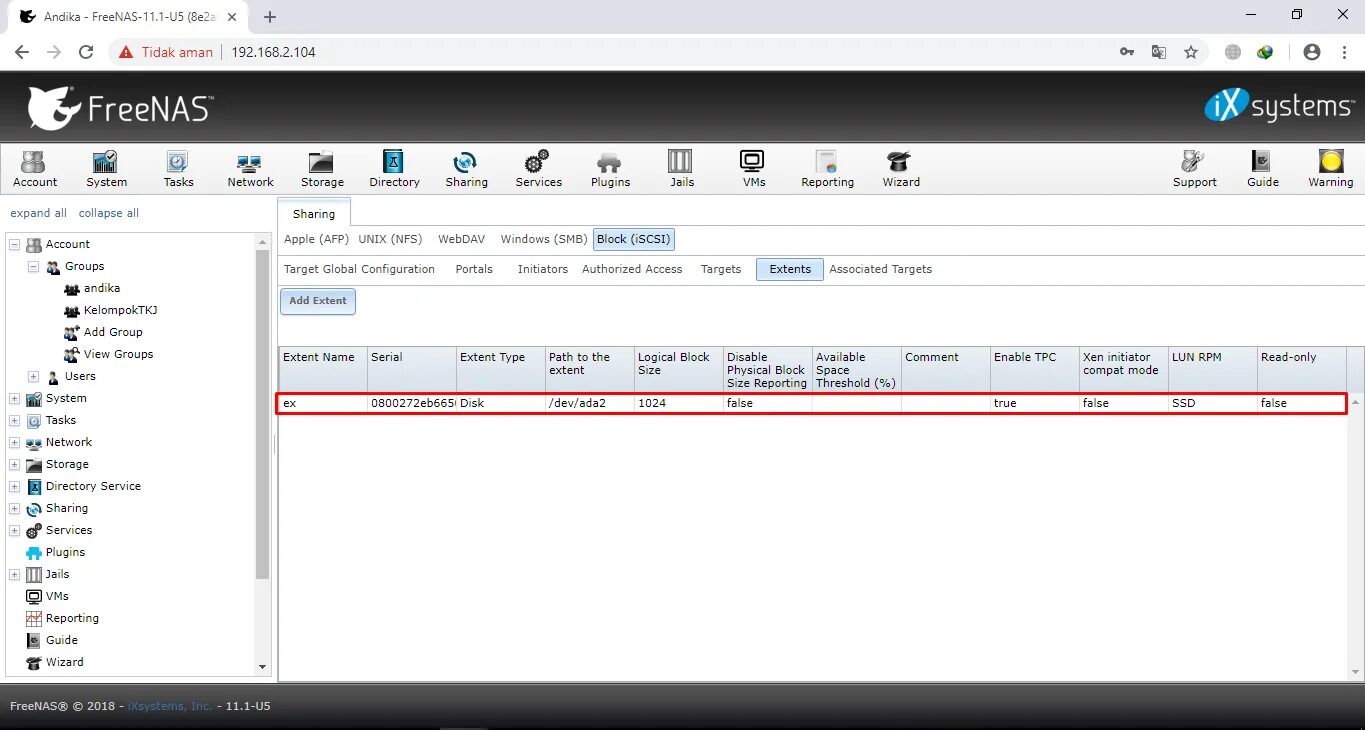The image size is (1365, 730).
Task: Expand the Storage tree node
Action: (x=15, y=464)
